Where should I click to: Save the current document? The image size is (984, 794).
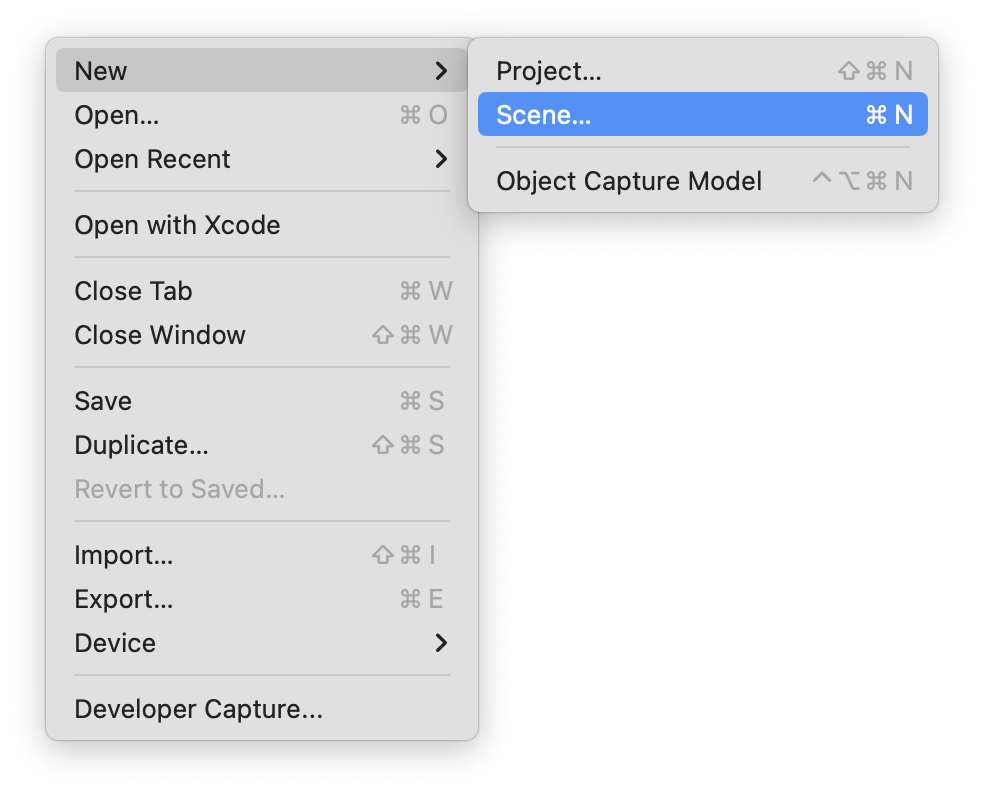(103, 401)
